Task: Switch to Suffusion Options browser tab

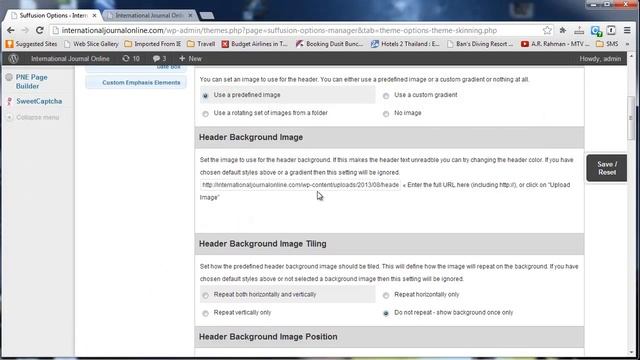Action: pos(53,16)
